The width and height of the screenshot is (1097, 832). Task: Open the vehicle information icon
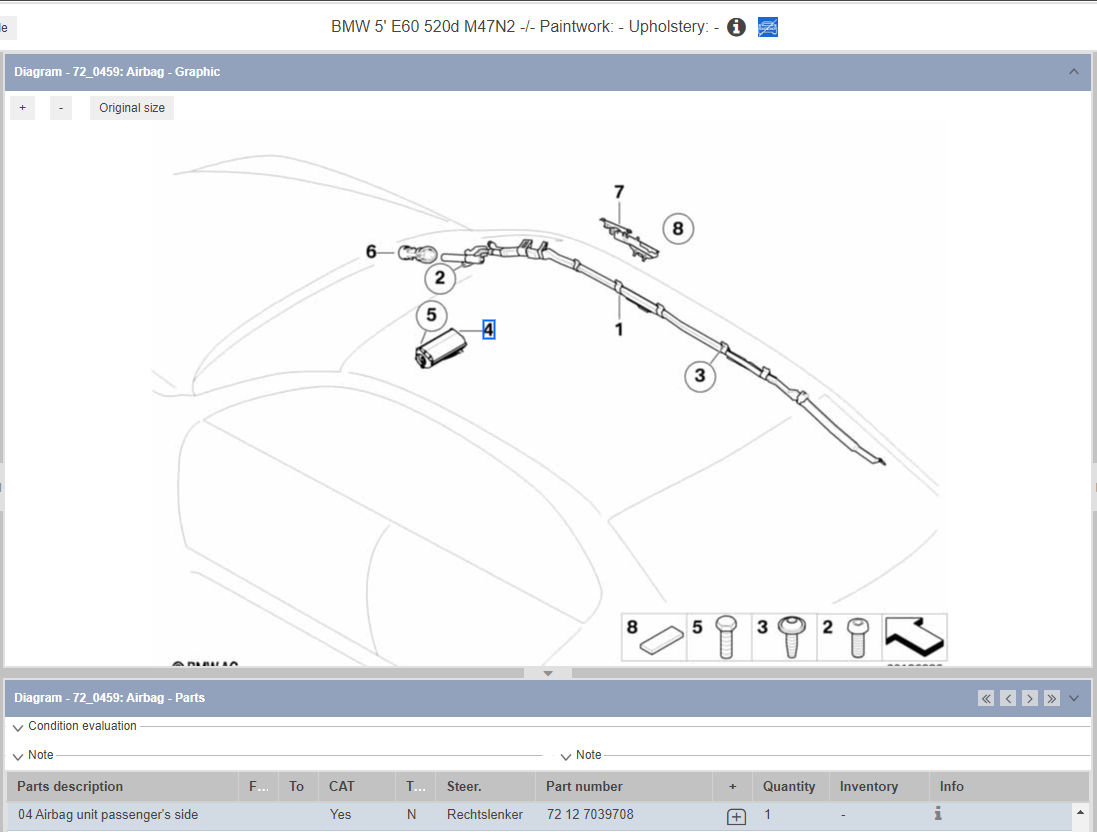[x=736, y=27]
